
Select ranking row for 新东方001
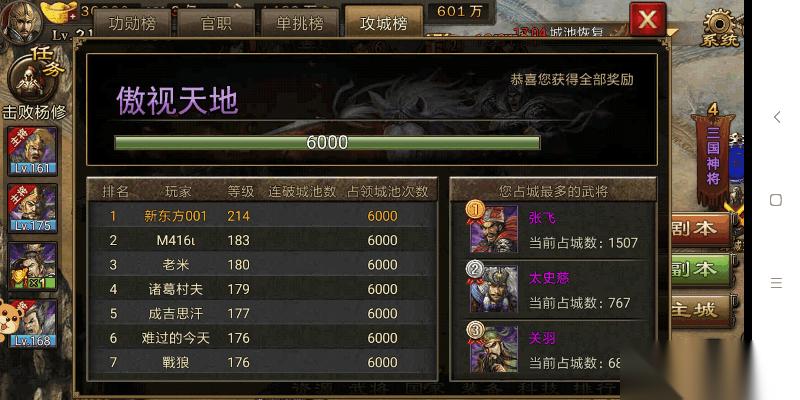point(263,216)
